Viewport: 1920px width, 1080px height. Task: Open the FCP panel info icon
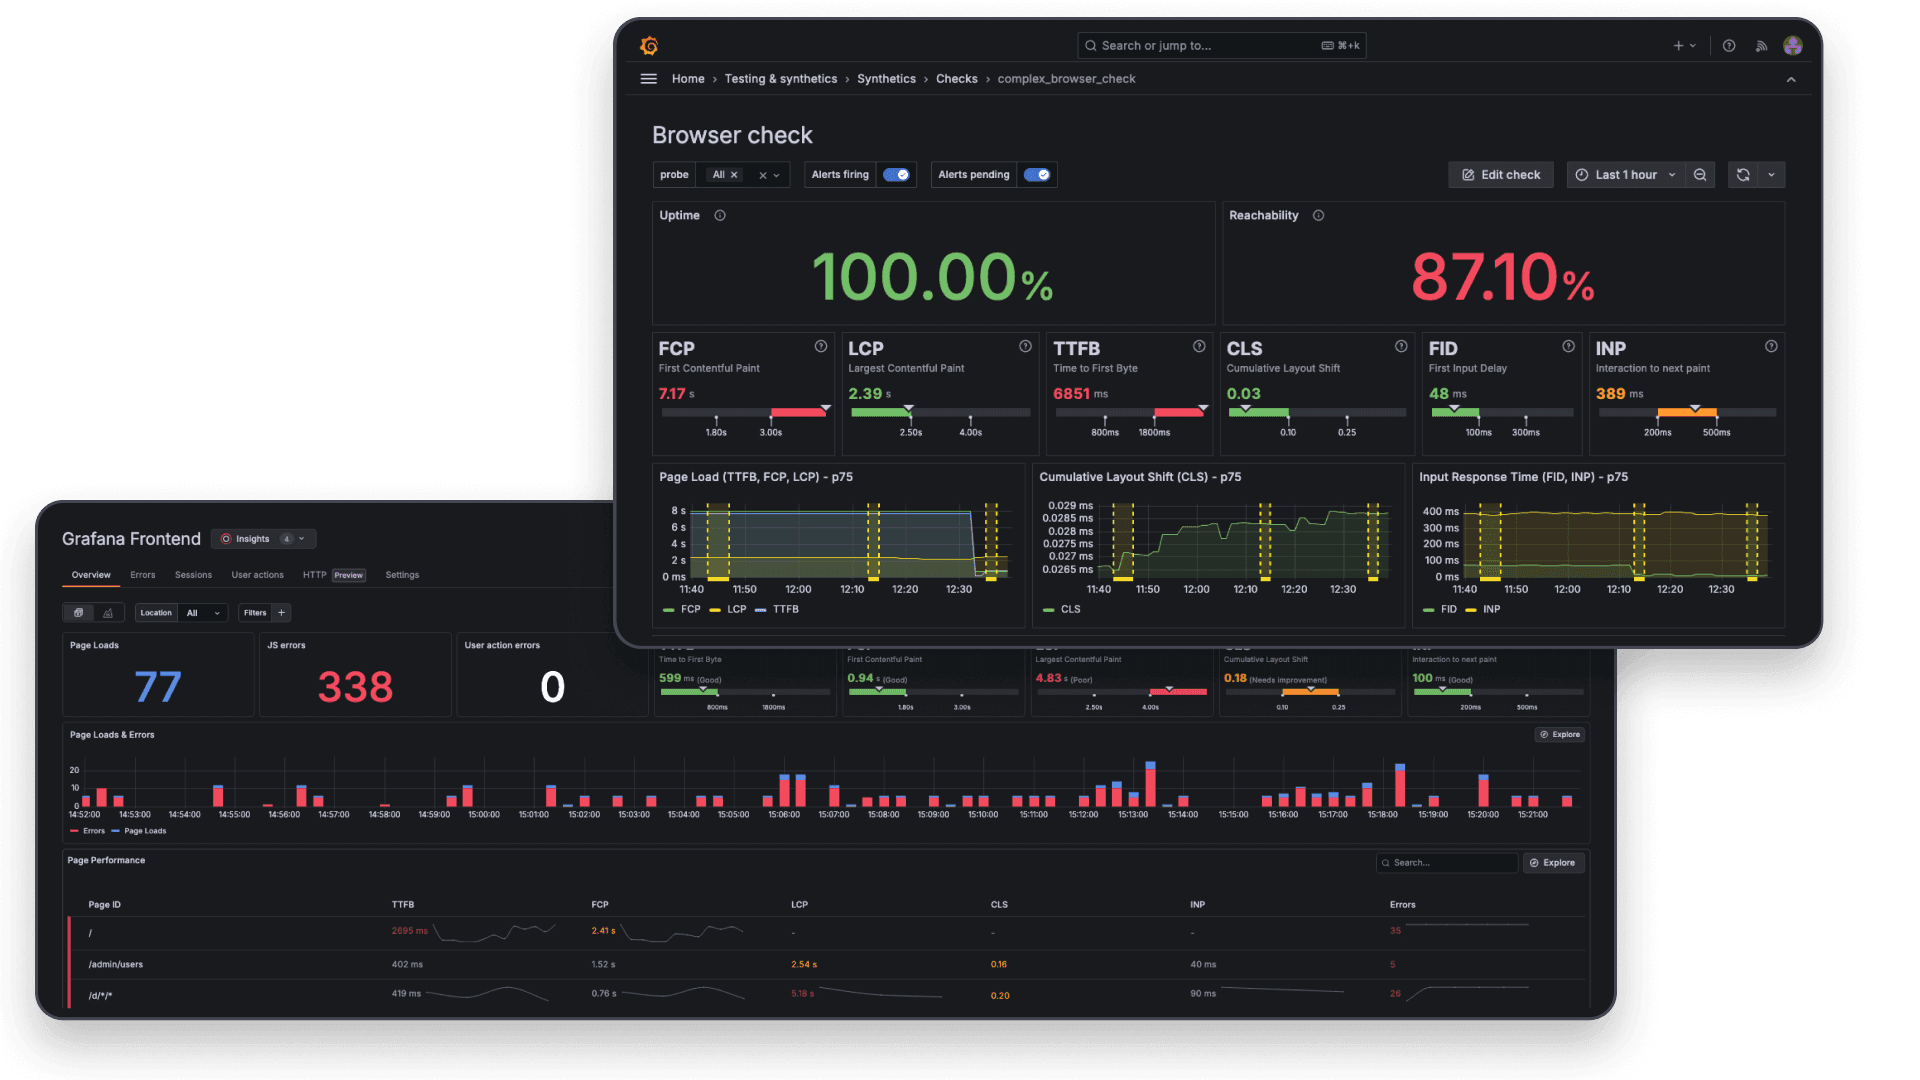coord(821,347)
